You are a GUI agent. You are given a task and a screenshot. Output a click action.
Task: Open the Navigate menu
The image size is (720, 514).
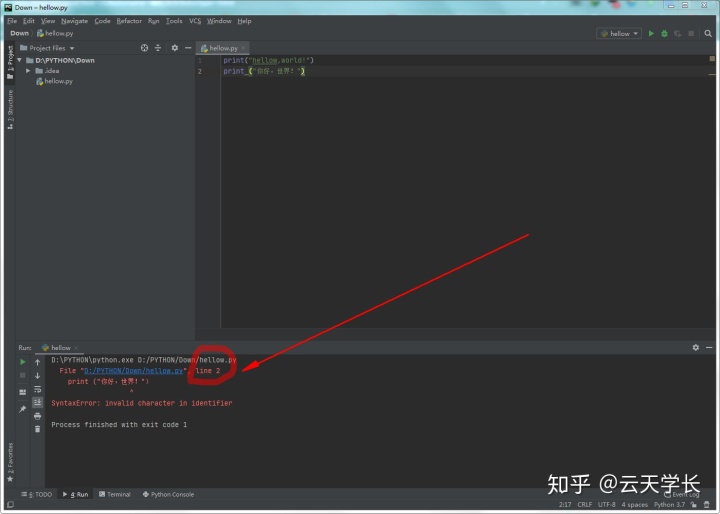tap(74, 21)
